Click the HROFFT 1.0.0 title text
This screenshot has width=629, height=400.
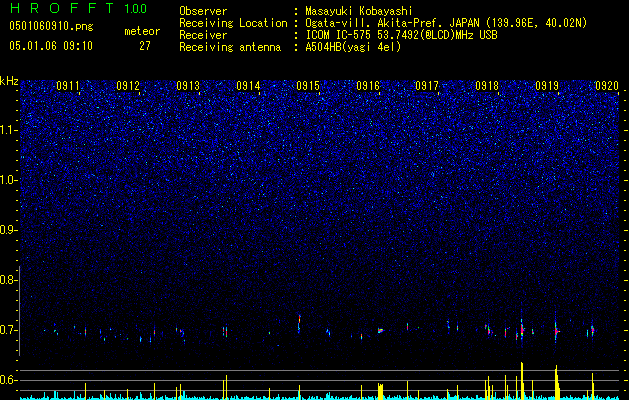78,8
